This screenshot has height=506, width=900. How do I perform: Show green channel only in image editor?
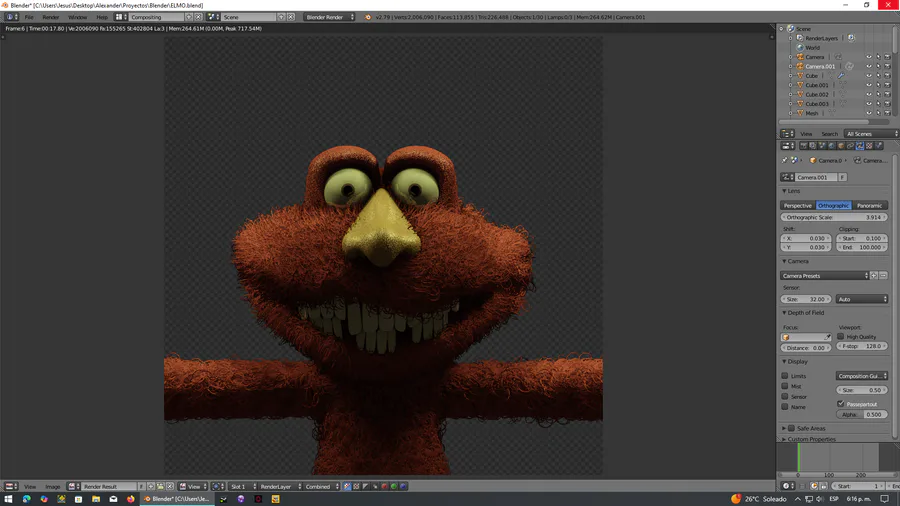[x=394, y=486]
